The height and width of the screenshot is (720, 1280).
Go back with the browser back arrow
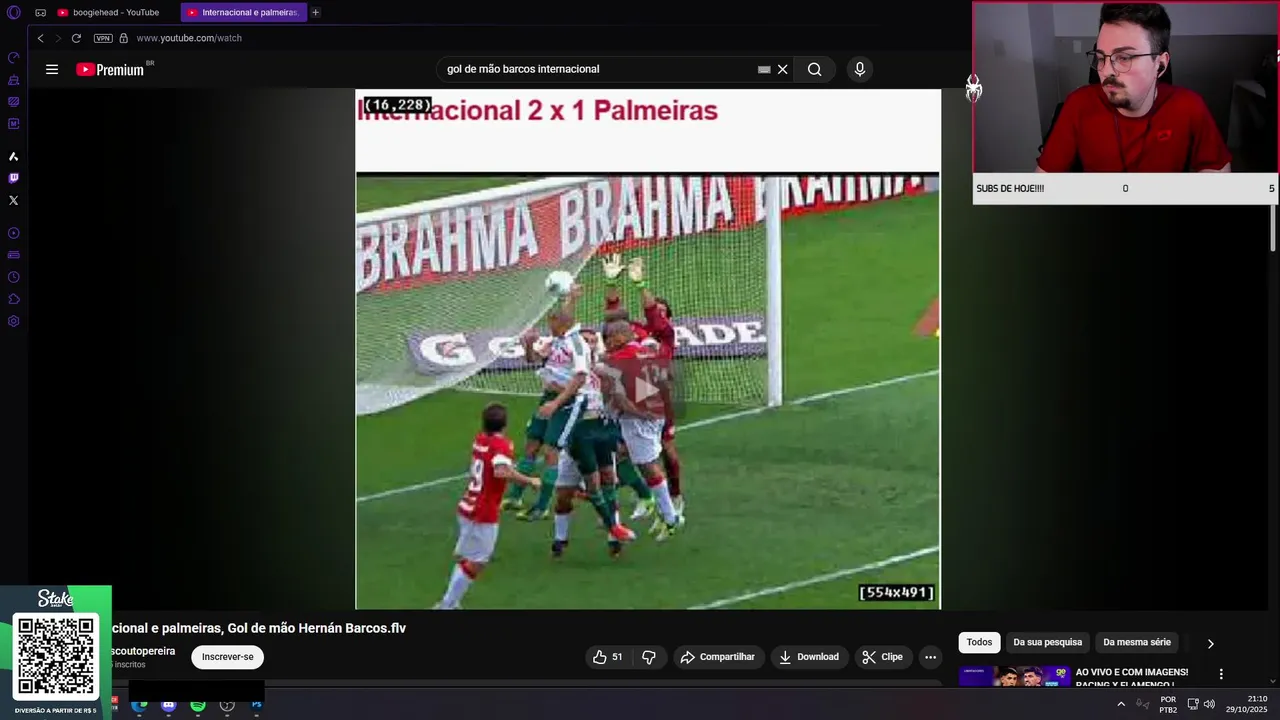[40, 38]
